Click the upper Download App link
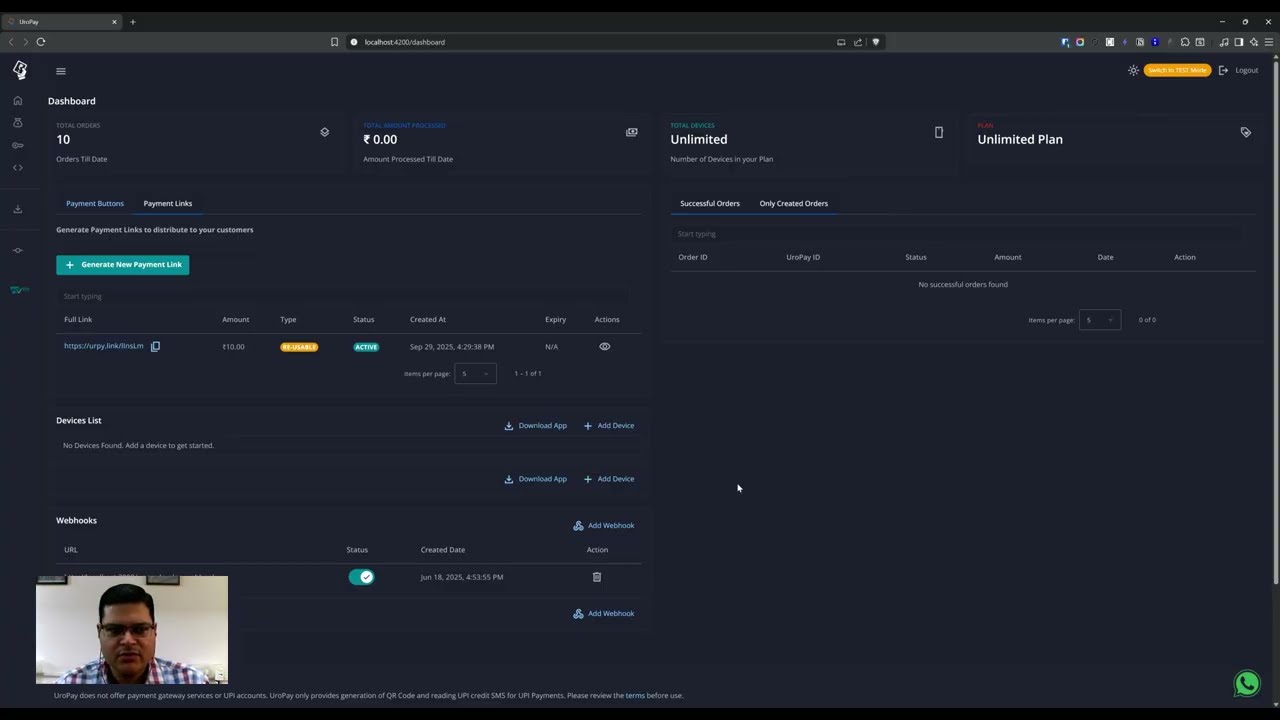Screen dimensions: 1280x720 [535, 426]
